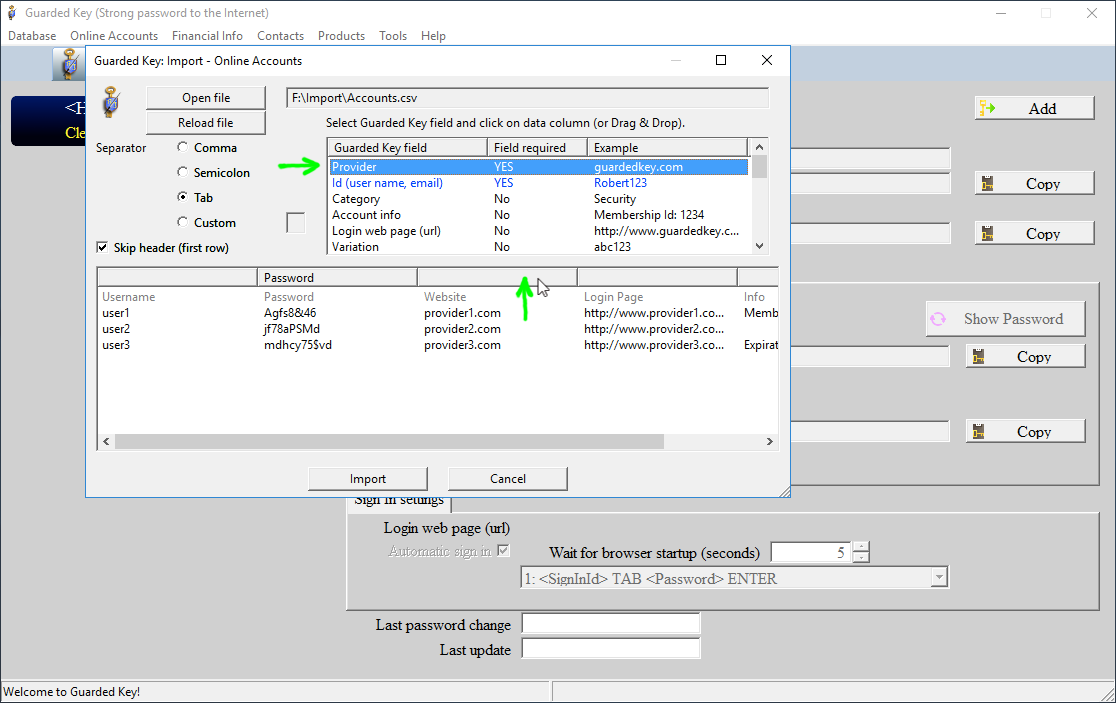This screenshot has width=1116, height=703.
Task: Click the blank column header above Website
Action: (498, 278)
